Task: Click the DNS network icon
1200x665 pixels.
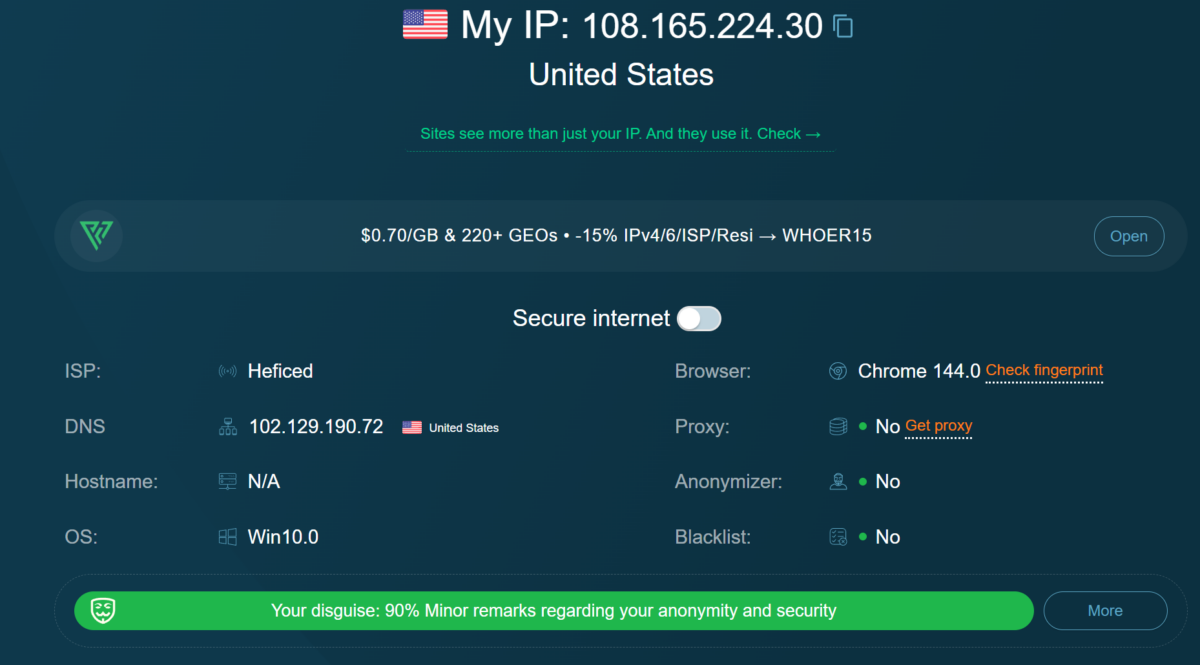Action: [227, 426]
